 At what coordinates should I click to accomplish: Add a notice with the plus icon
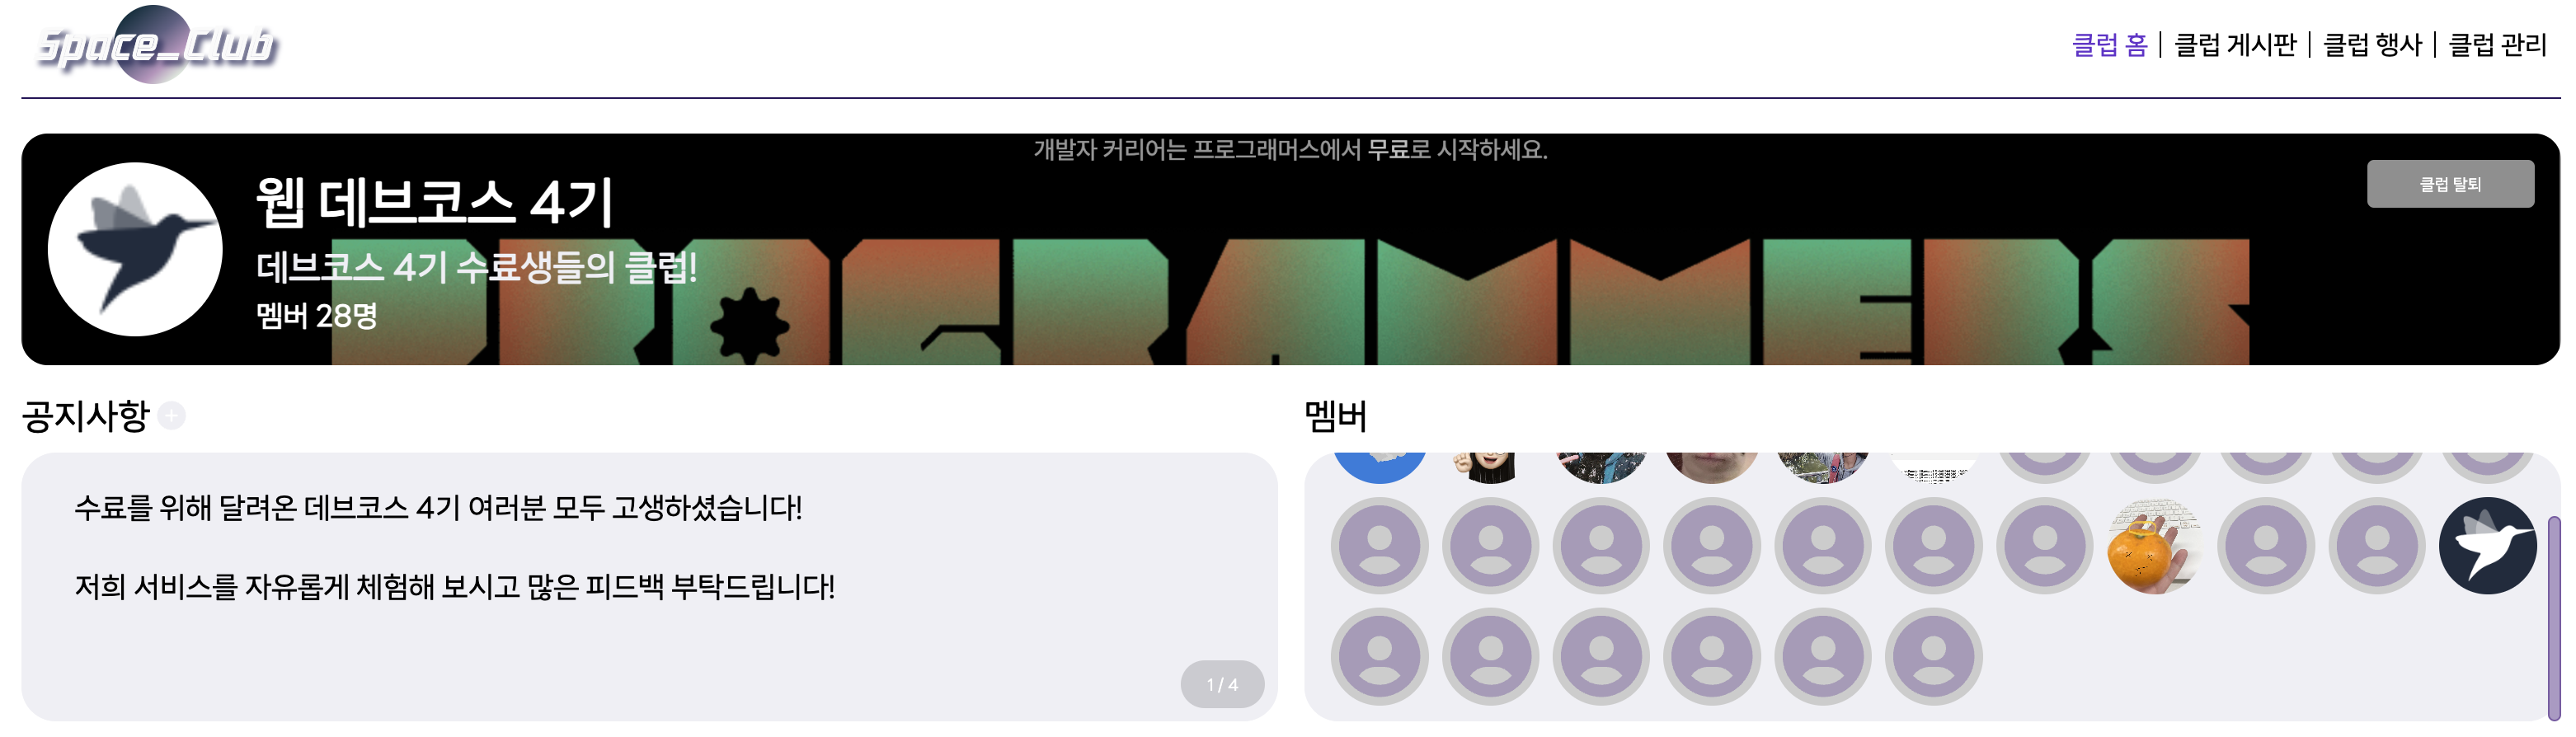click(172, 415)
